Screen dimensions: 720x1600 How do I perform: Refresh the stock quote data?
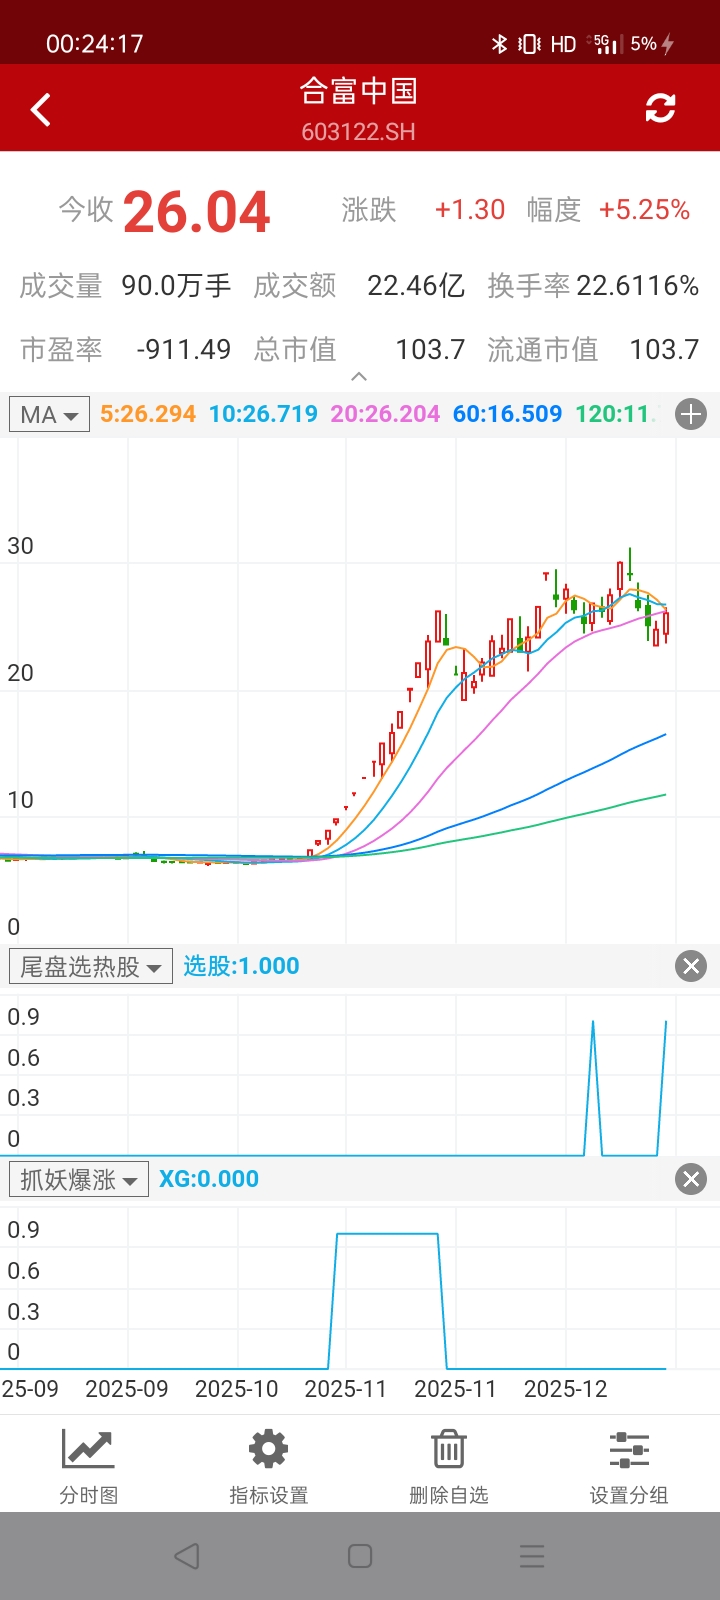[x=660, y=108]
